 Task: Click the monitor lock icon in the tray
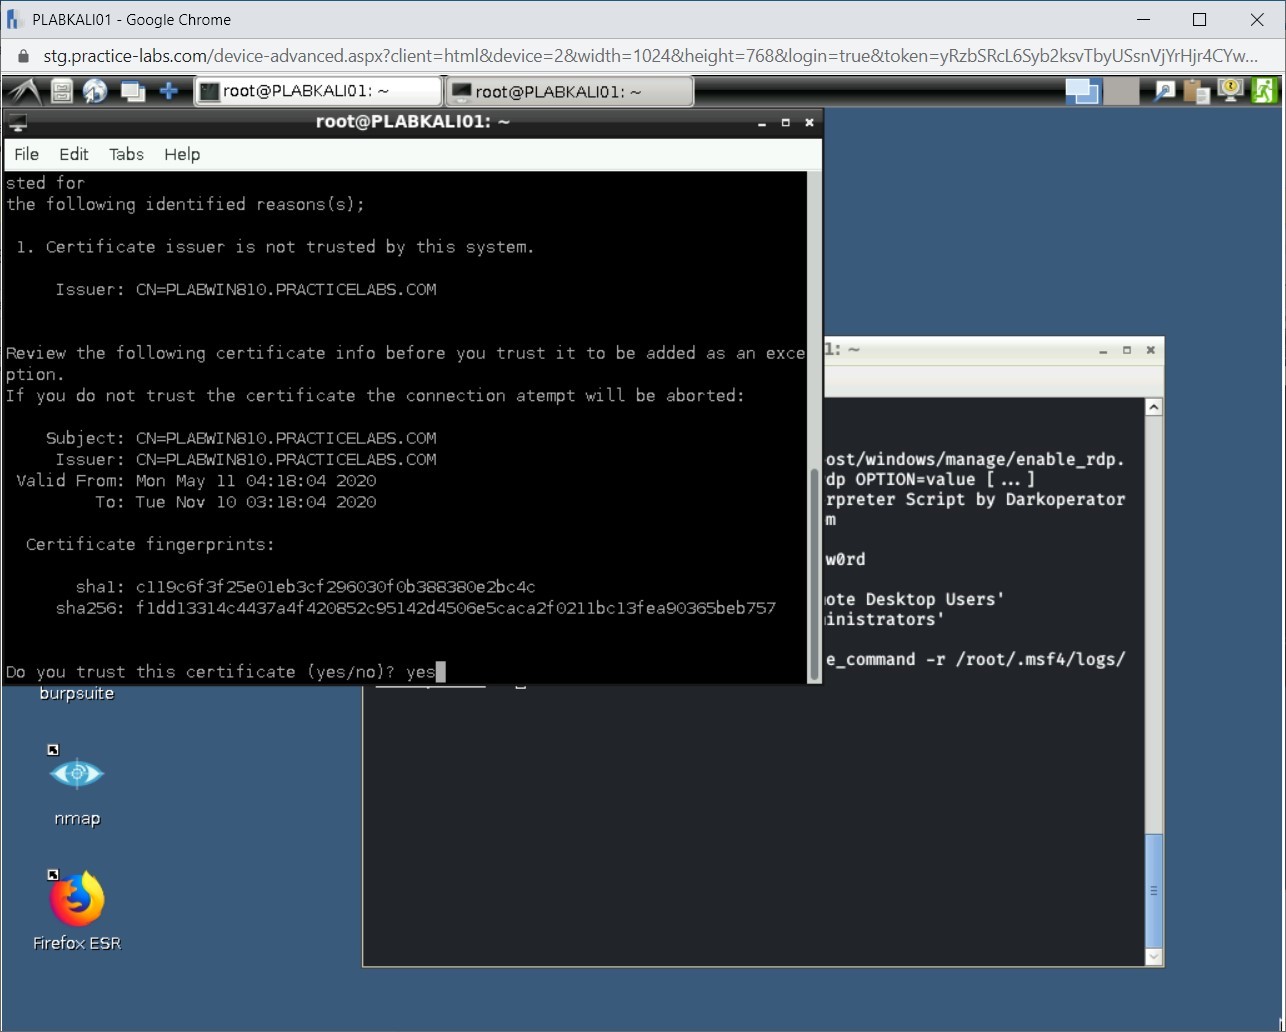point(1228,90)
